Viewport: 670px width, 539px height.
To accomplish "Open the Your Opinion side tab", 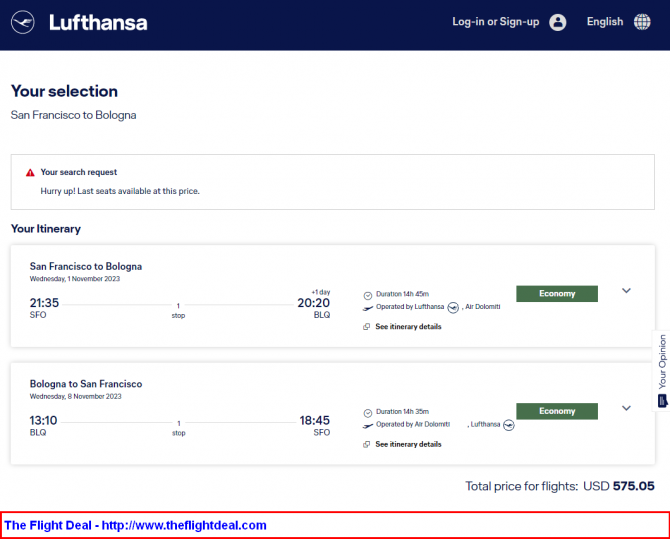I will [661, 371].
